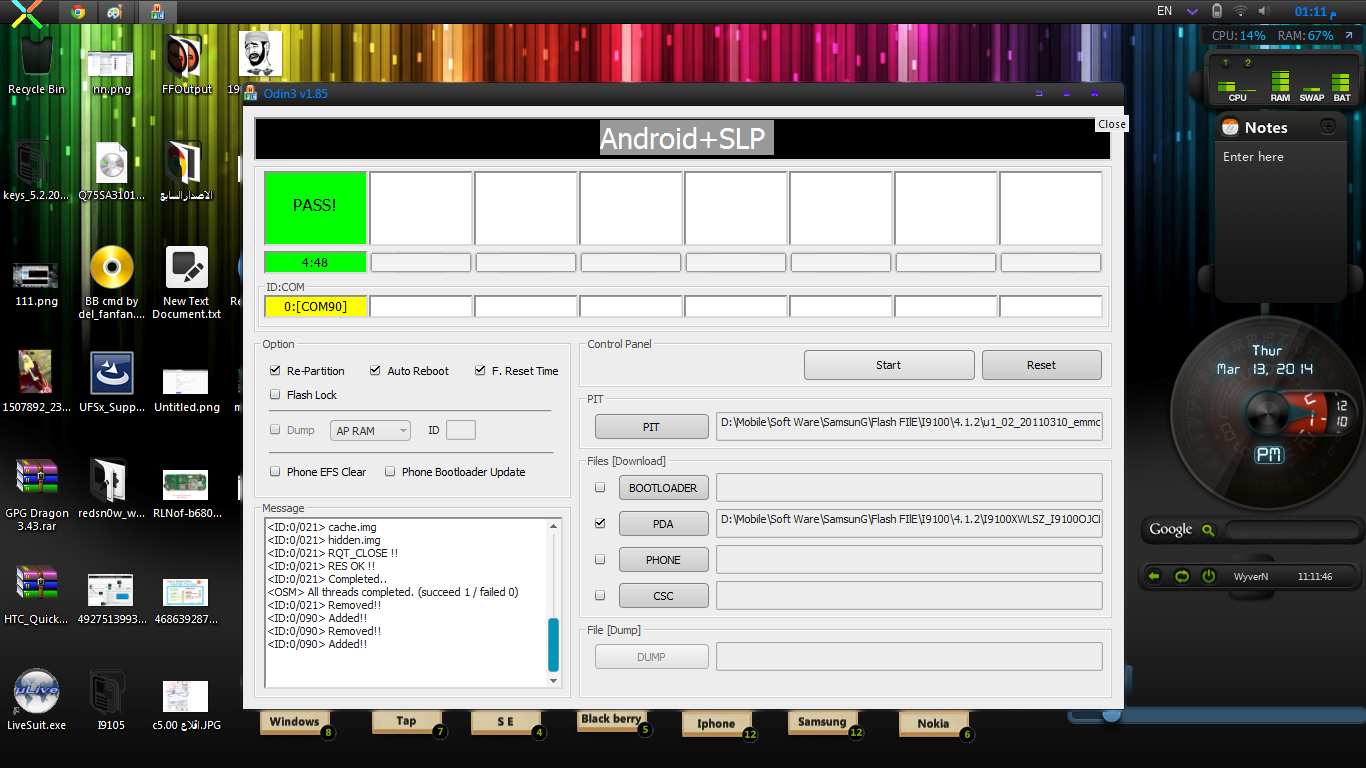The height and width of the screenshot is (768, 1366).
Task: Open the Paint palette icon in top bar
Action: pyautogui.click(x=116, y=12)
